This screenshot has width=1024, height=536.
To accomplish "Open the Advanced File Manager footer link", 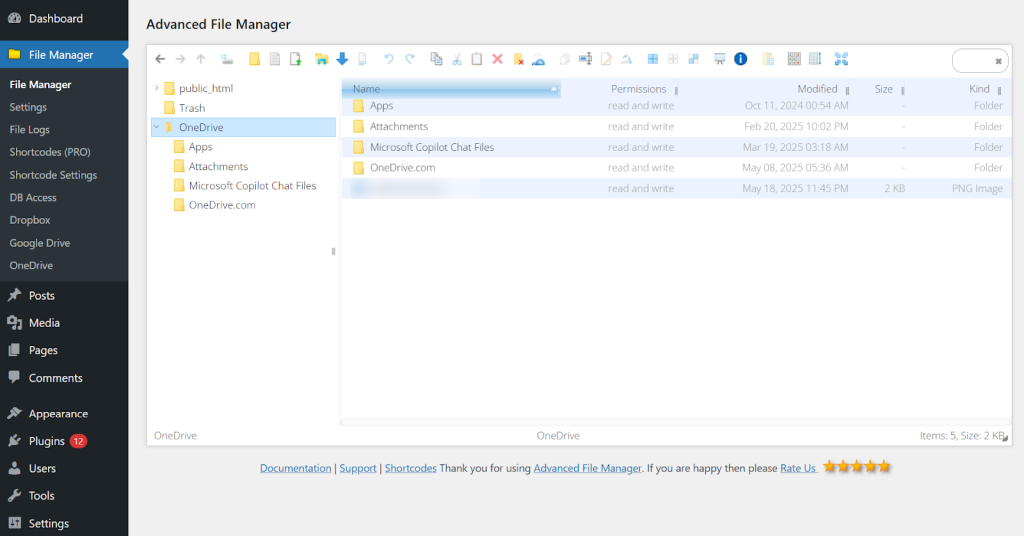I will coord(587,468).
